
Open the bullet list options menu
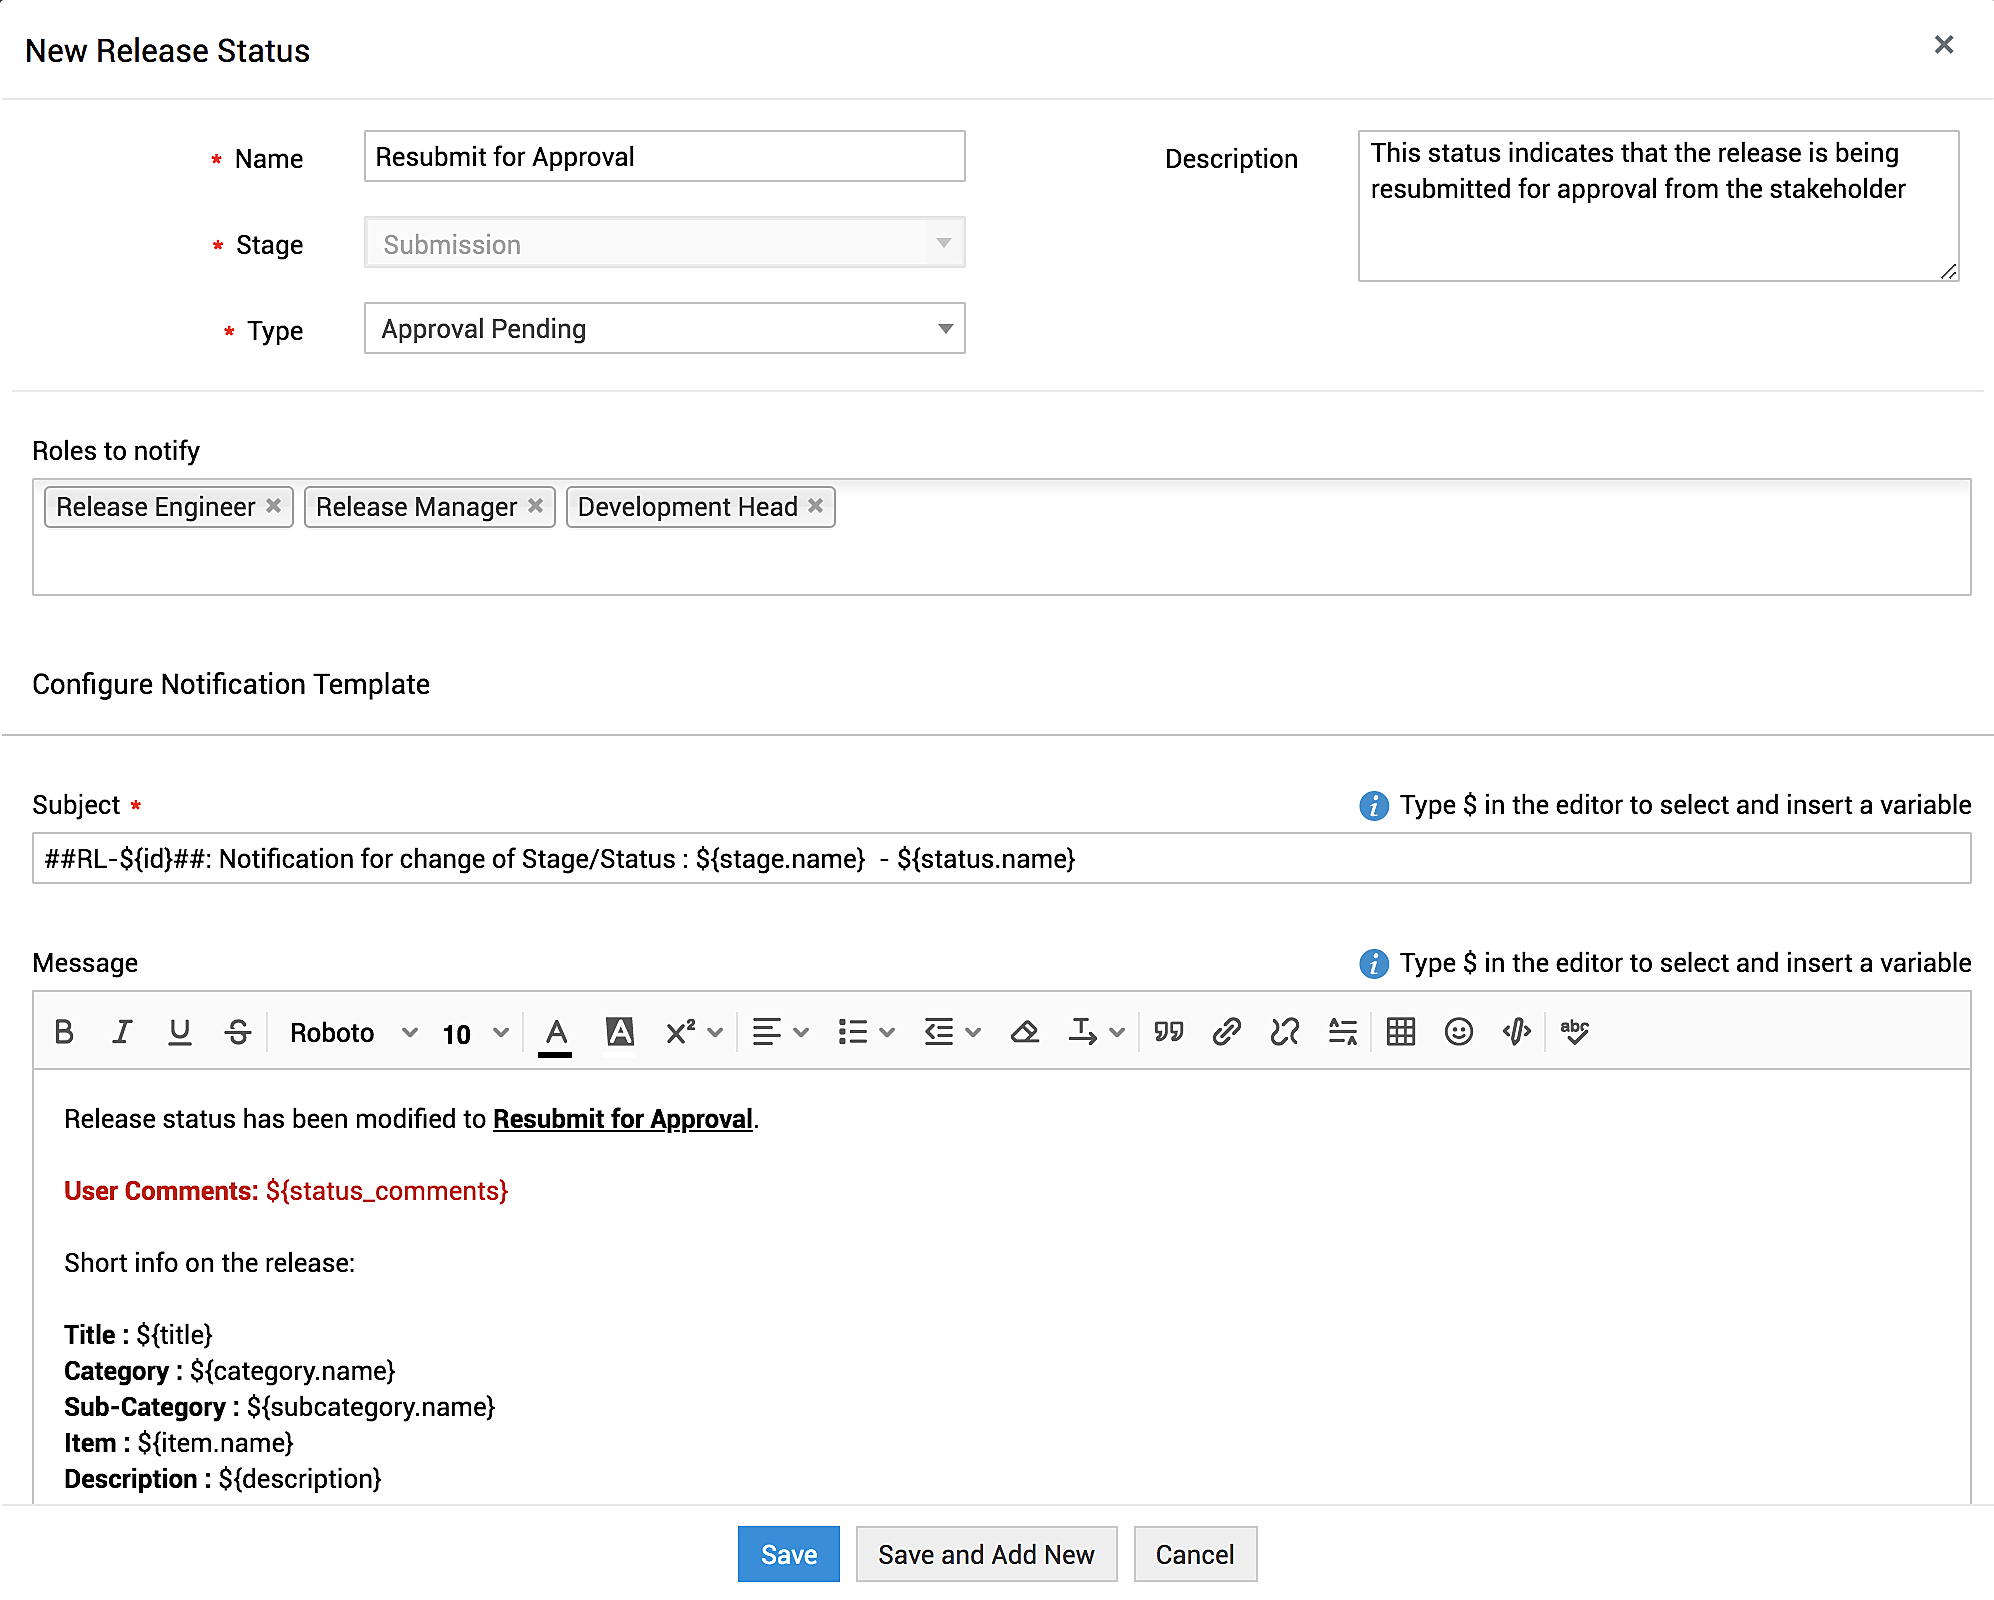click(x=866, y=1031)
